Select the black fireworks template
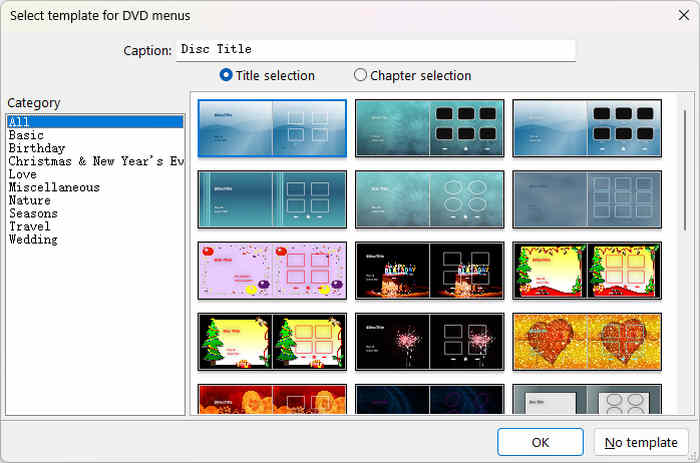This screenshot has width=700, height=463. click(429, 342)
